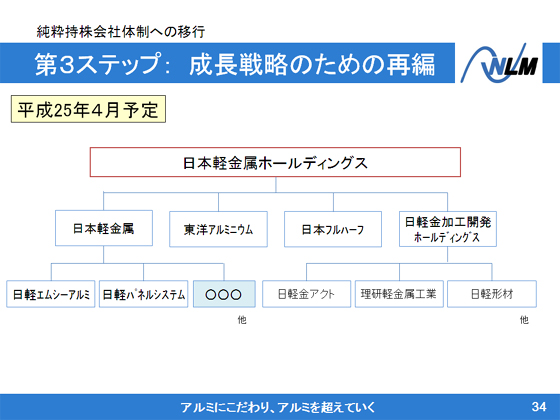Viewport: 560px width, 420px height.
Task: Select the 東洋アルミニウム box
Action: click(x=218, y=229)
